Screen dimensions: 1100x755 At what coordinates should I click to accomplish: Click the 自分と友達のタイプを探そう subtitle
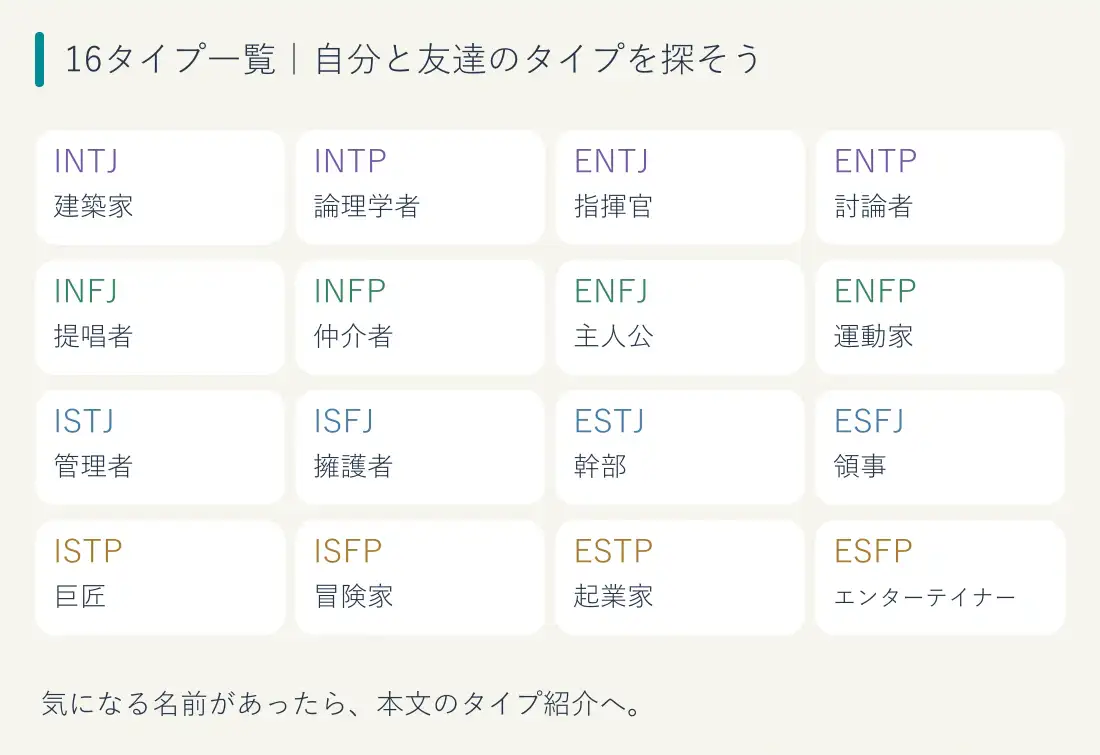point(537,59)
